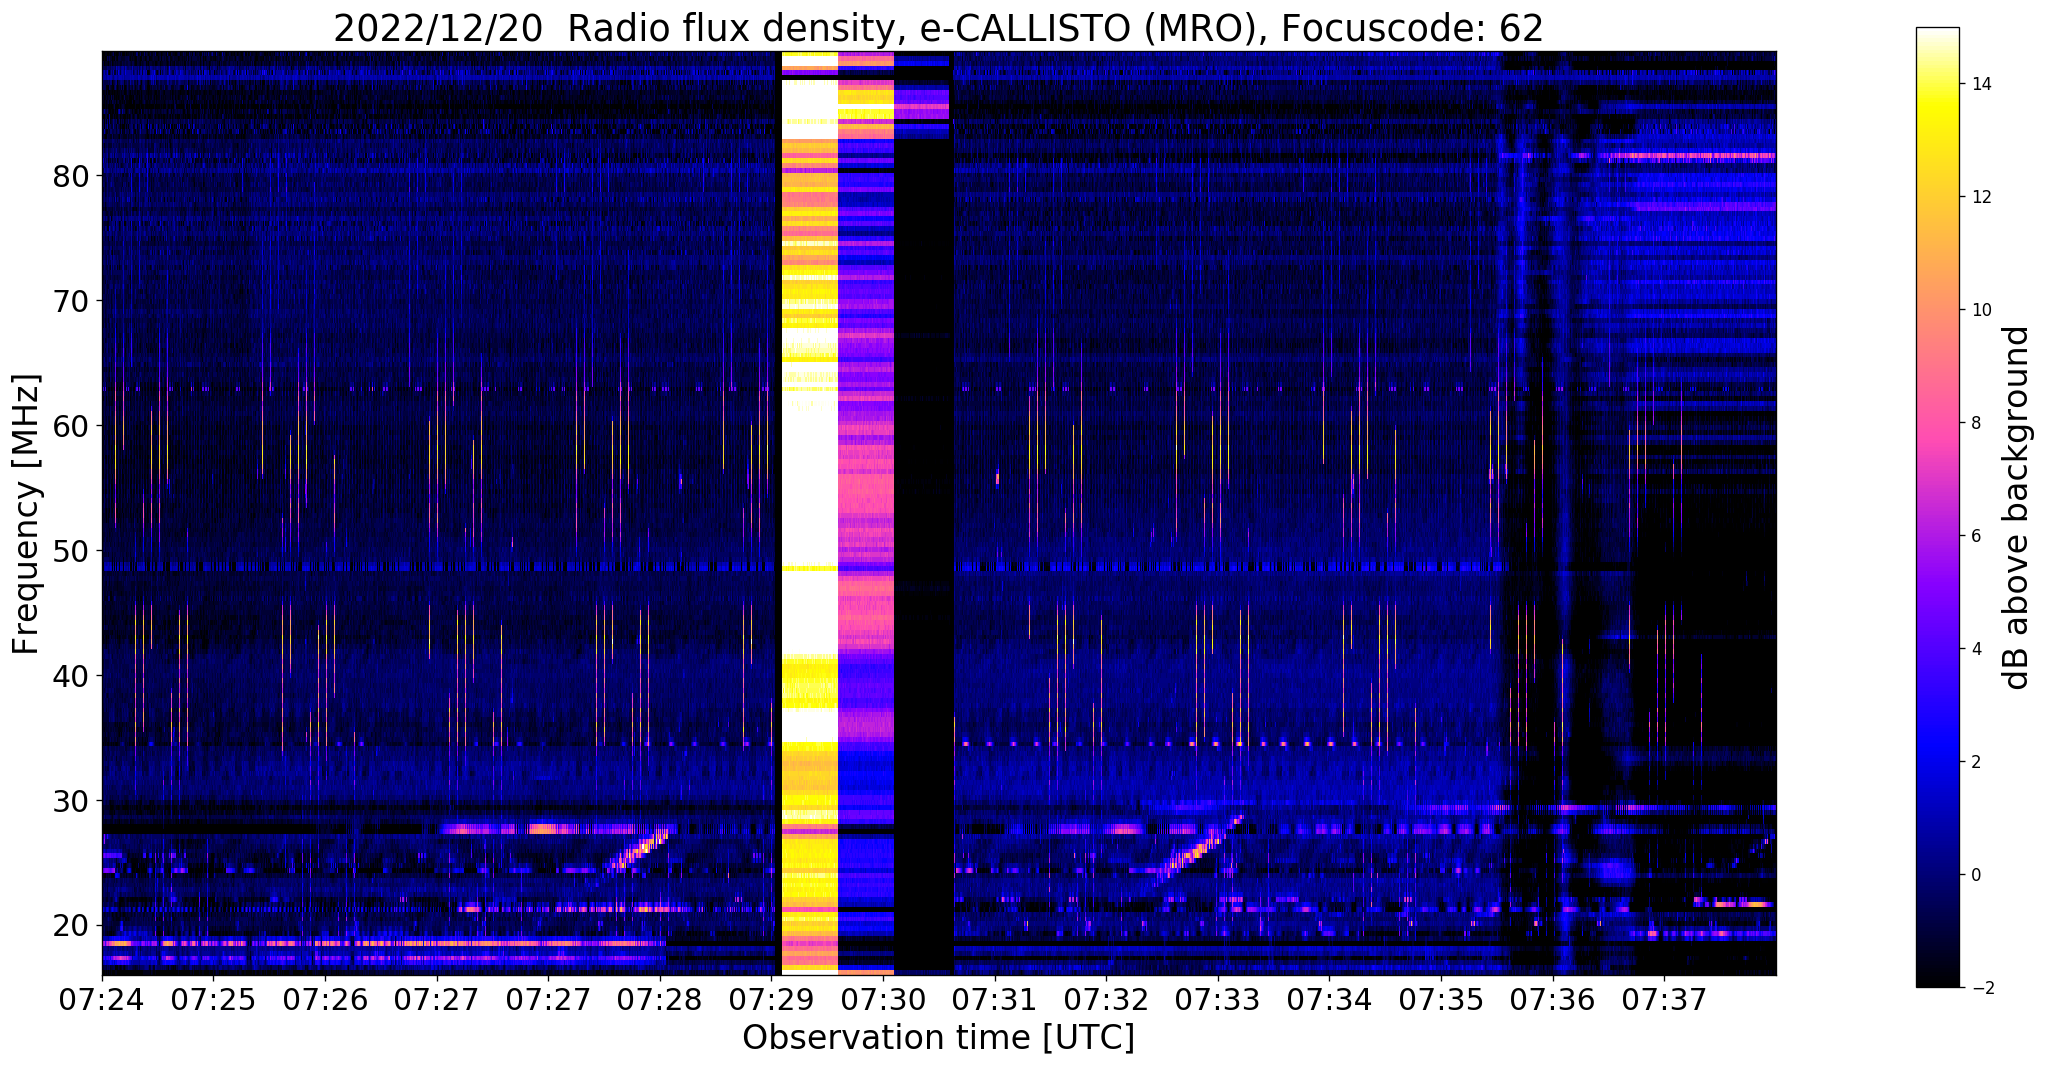Click the 07:34 time tick label
The height and width of the screenshot is (1067, 2047).
click(x=1330, y=999)
